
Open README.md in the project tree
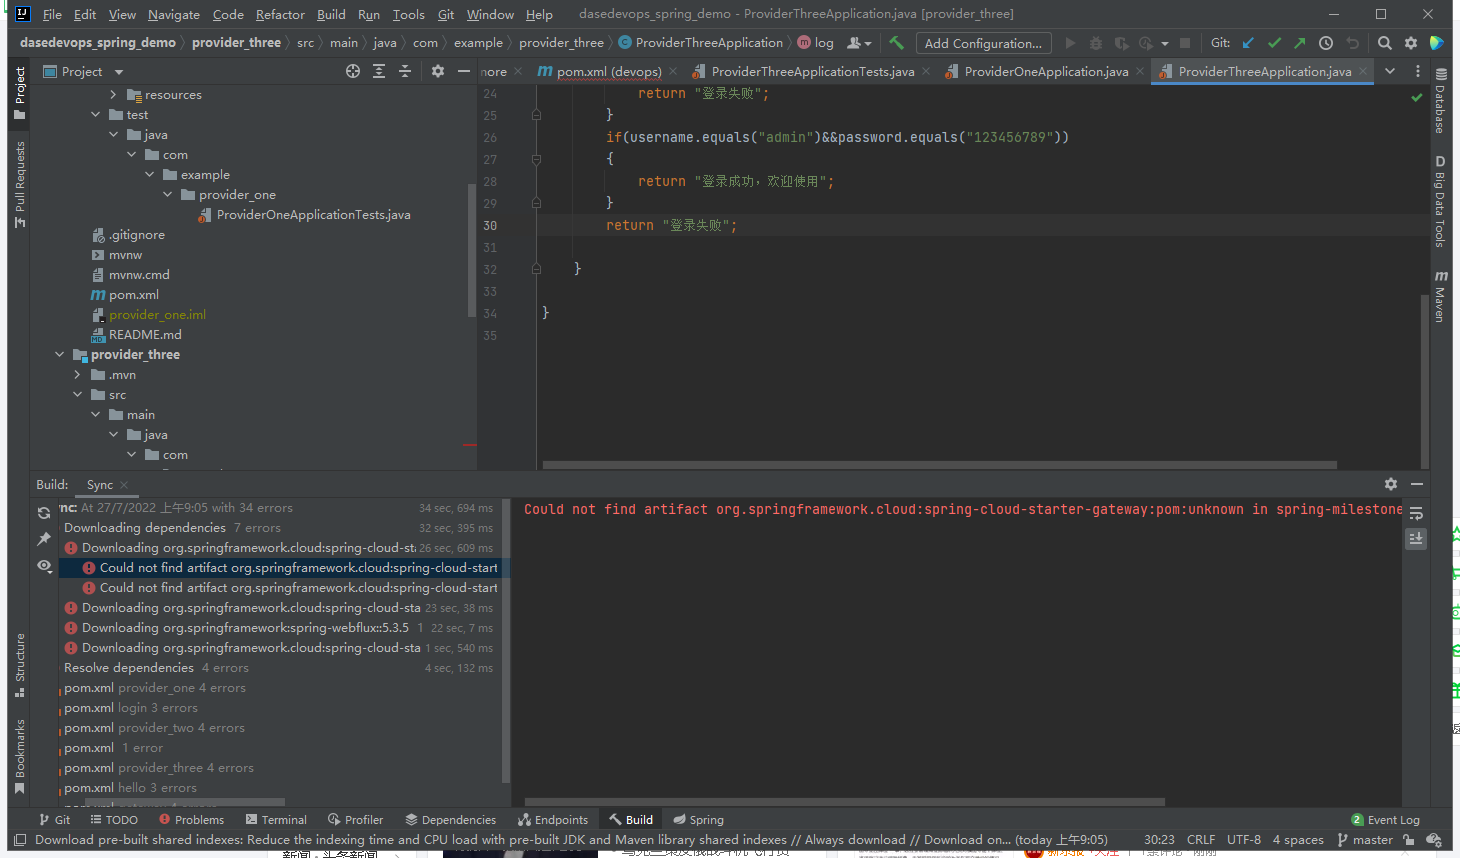tap(145, 335)
